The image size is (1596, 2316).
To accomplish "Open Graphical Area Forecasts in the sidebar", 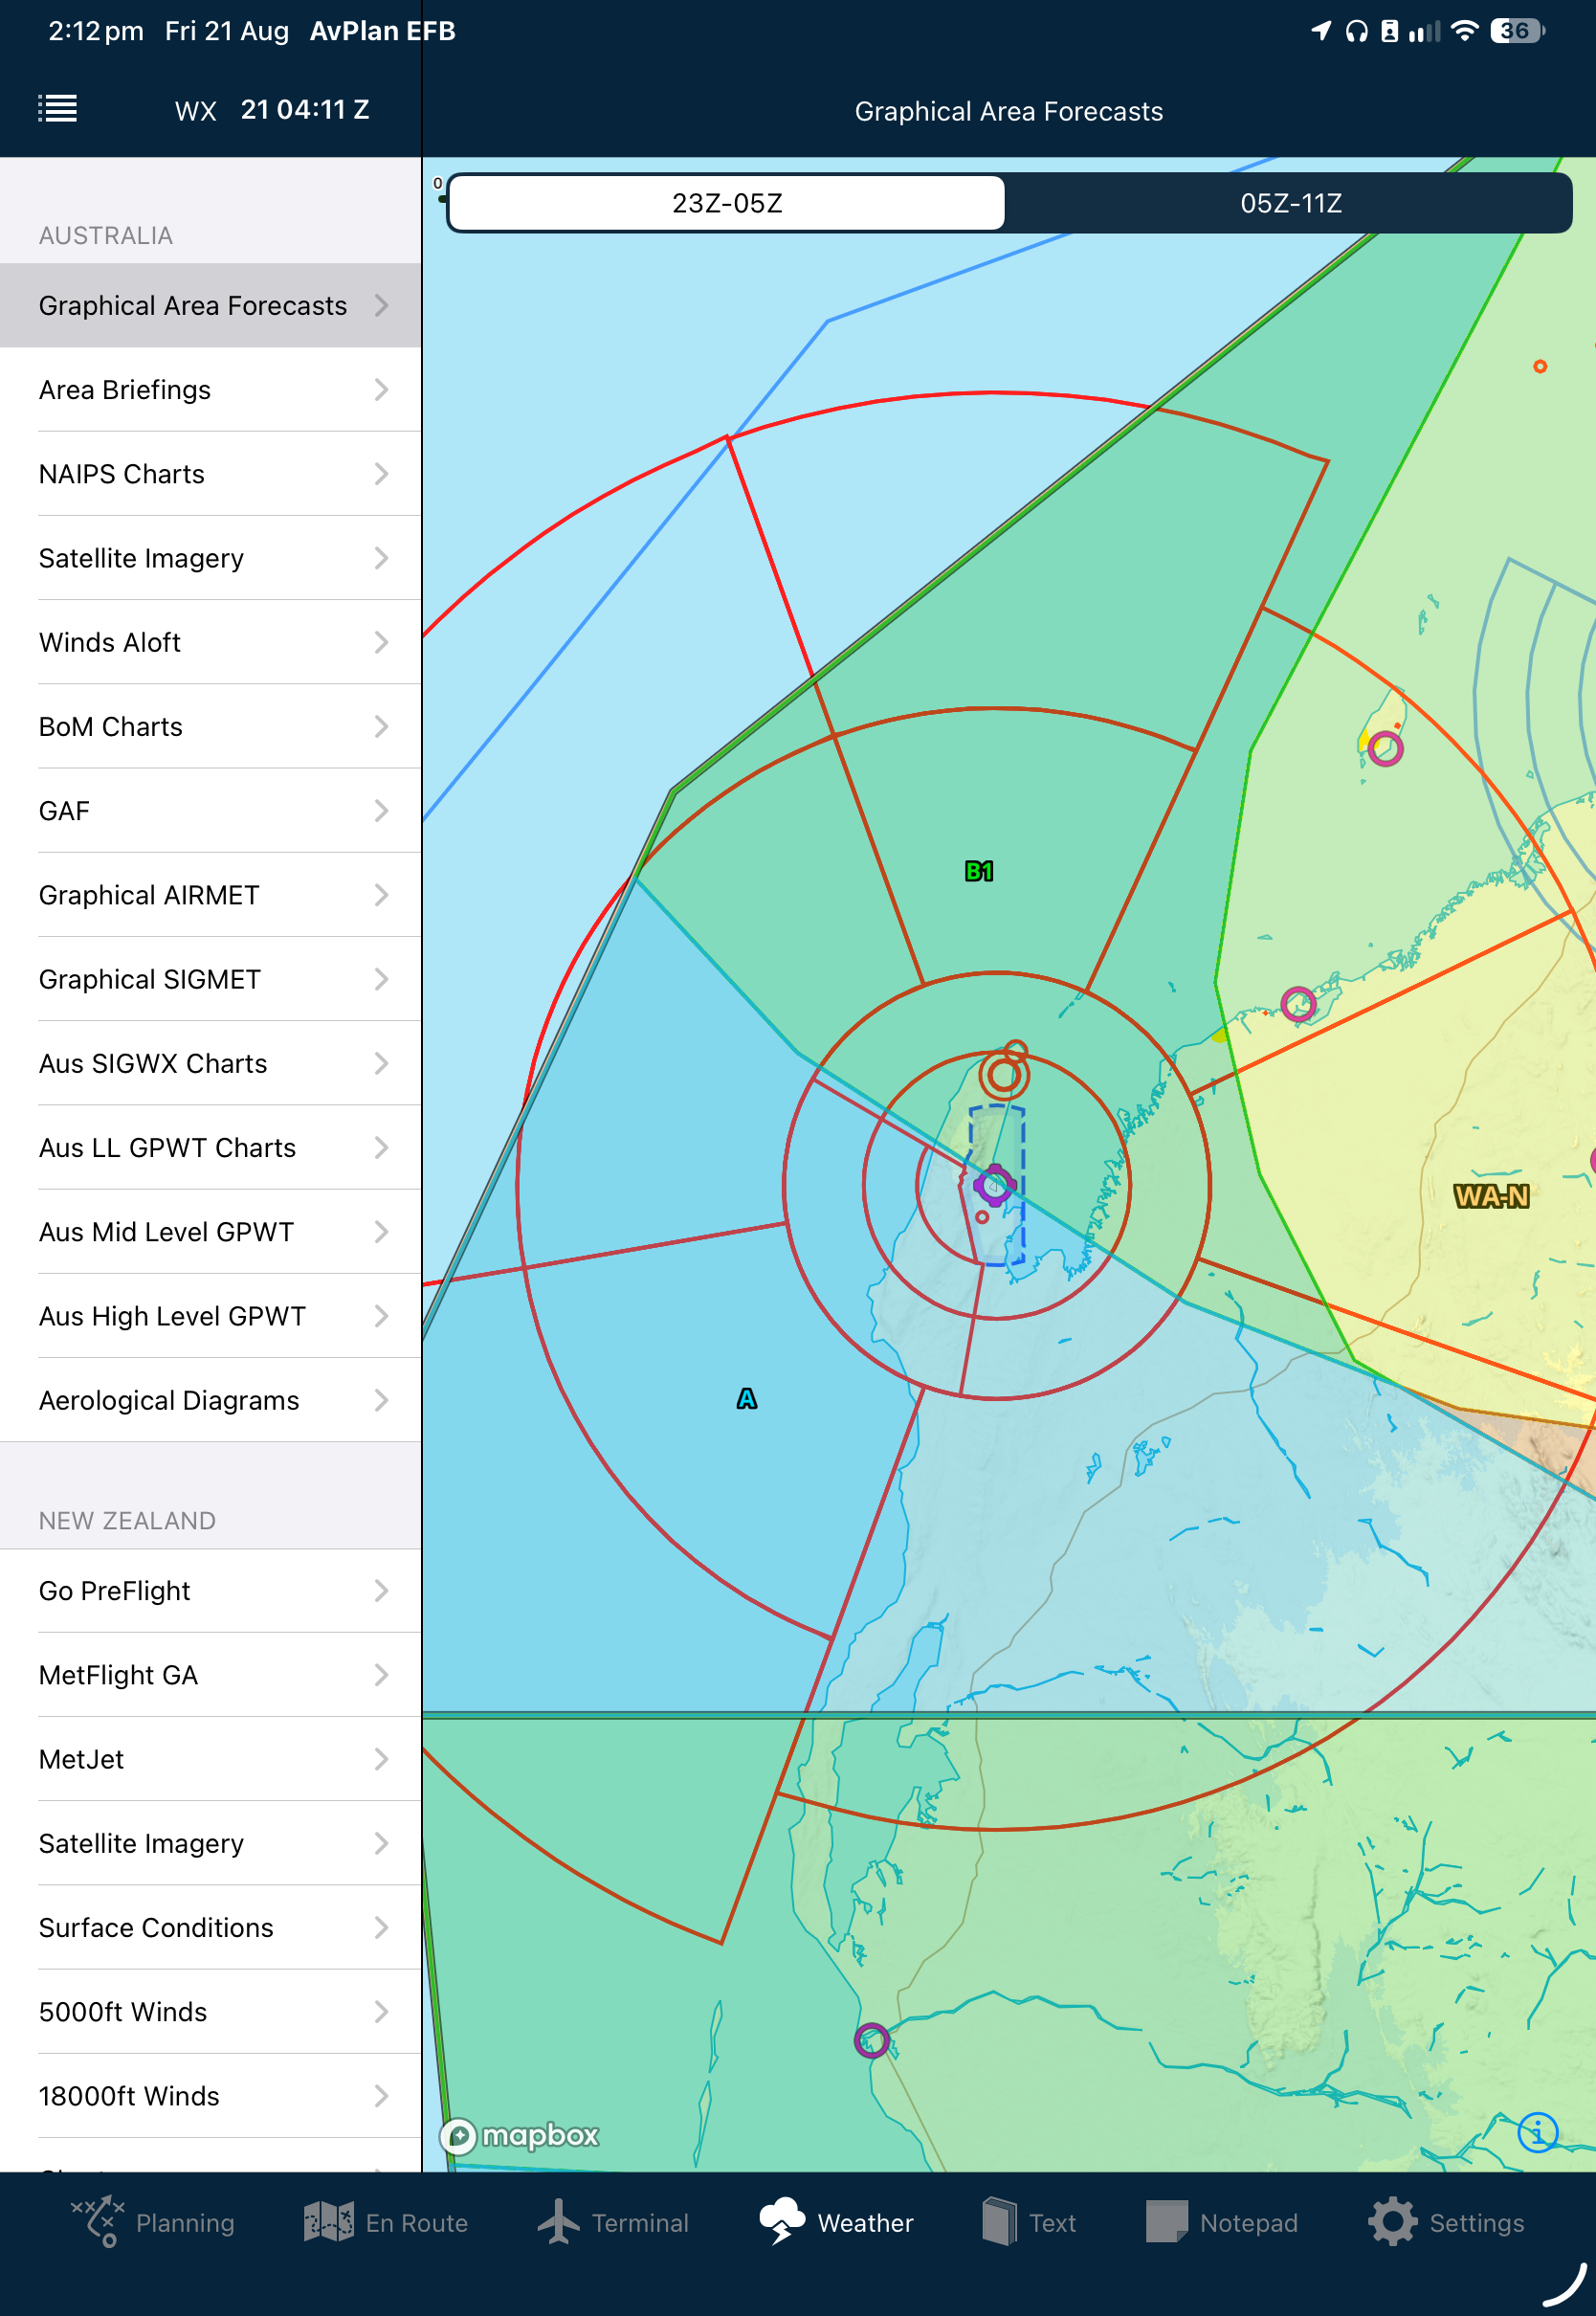I will pyautogui.click(x=210, y=305).
